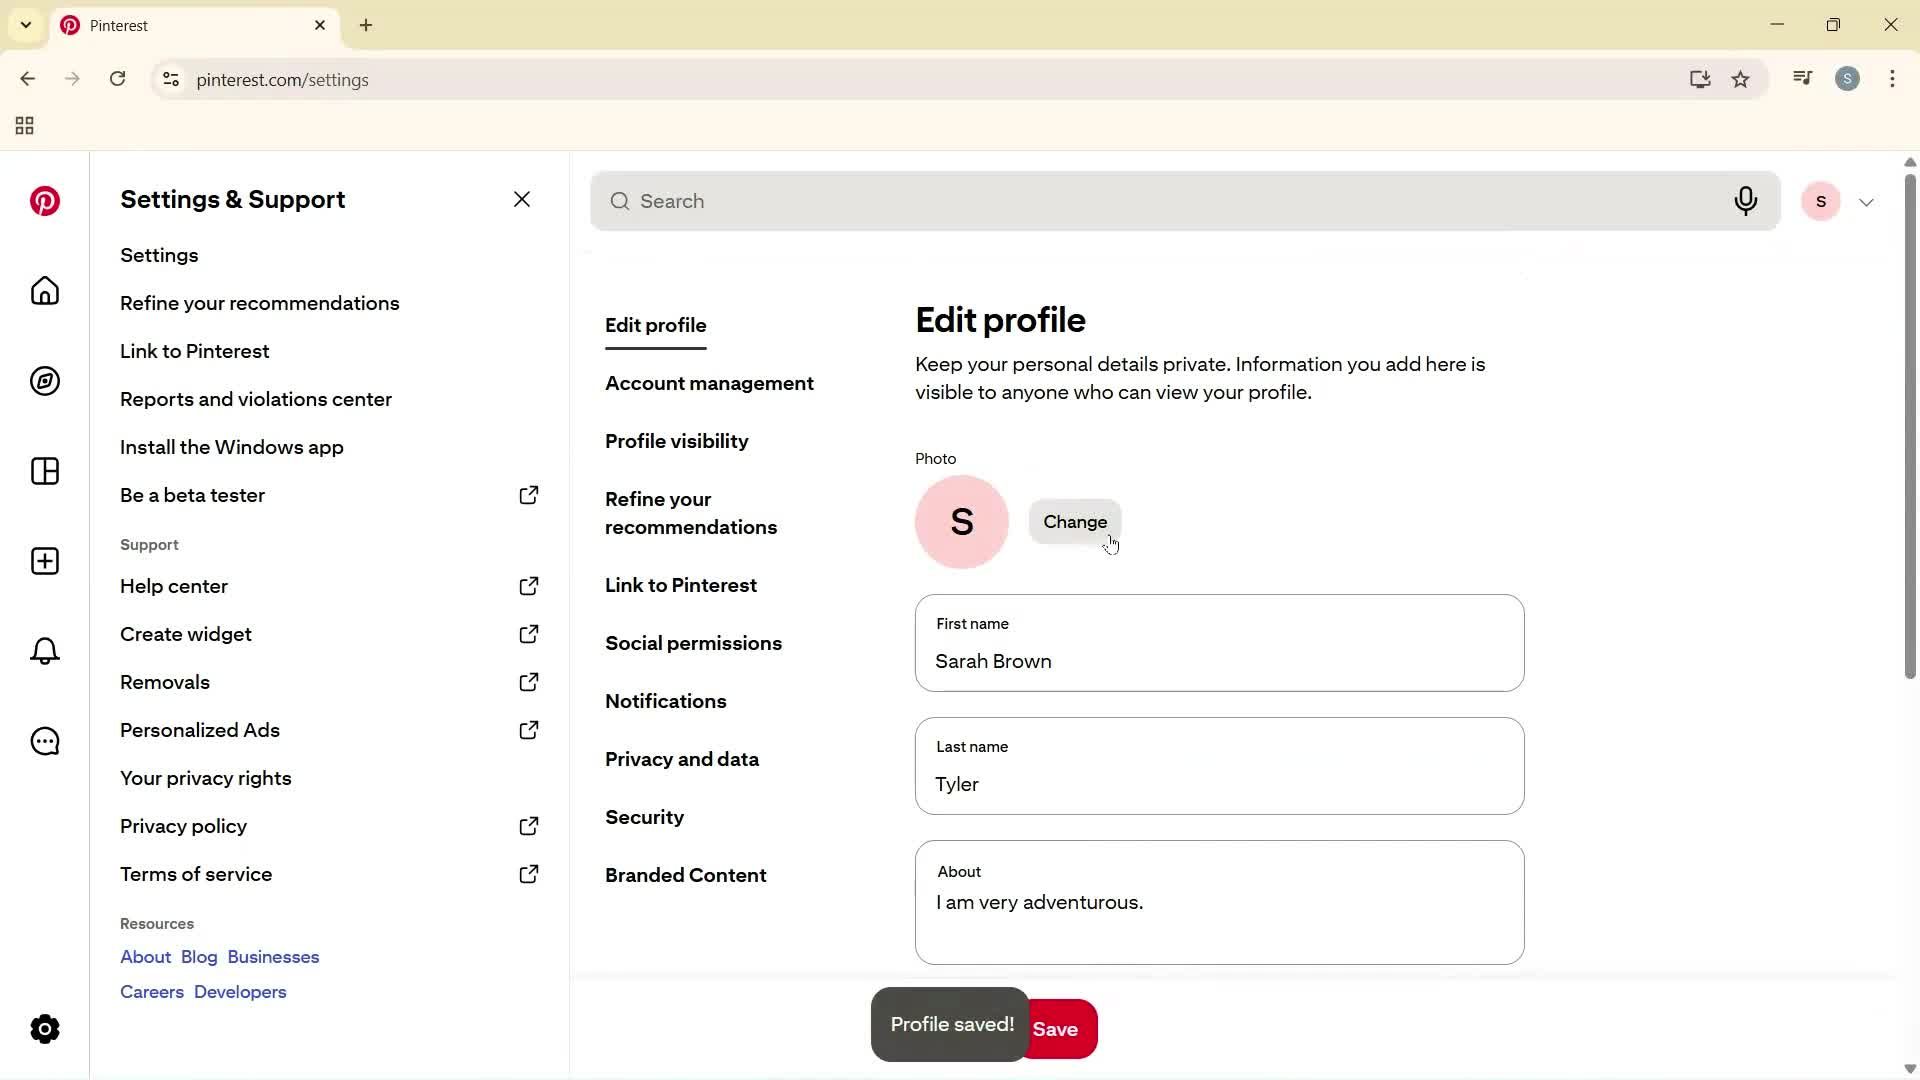1920x1080 pixels.
Task: Switch to the Notifications settings section
Action: point(666,701)
